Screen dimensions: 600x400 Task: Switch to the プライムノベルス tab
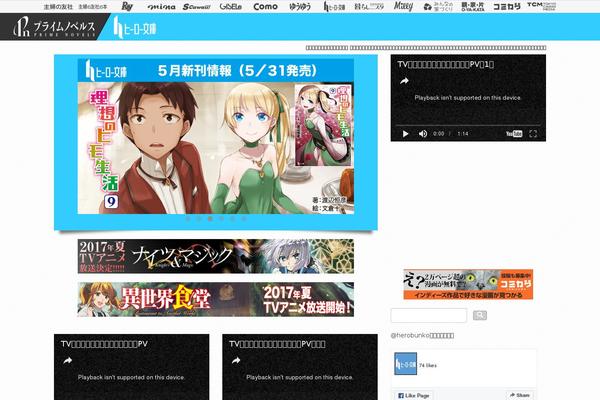[54, 27]
